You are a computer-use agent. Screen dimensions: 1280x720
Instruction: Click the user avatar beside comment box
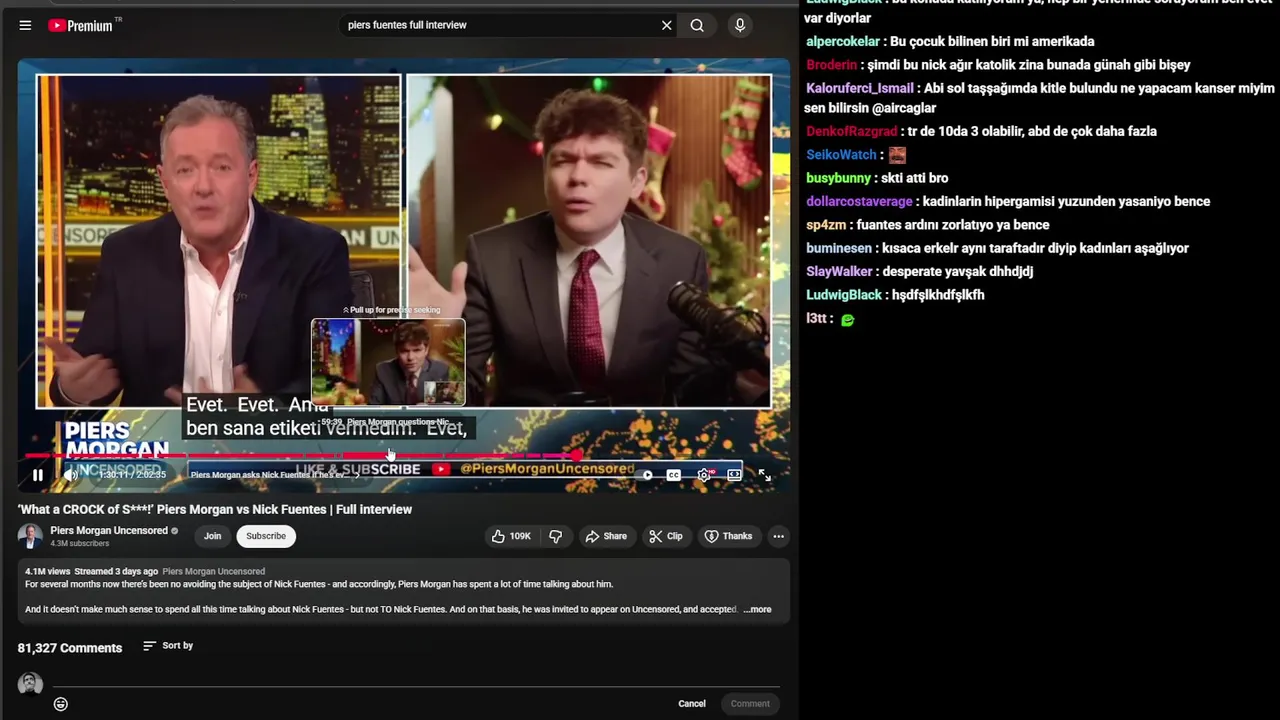pos(30,684)
